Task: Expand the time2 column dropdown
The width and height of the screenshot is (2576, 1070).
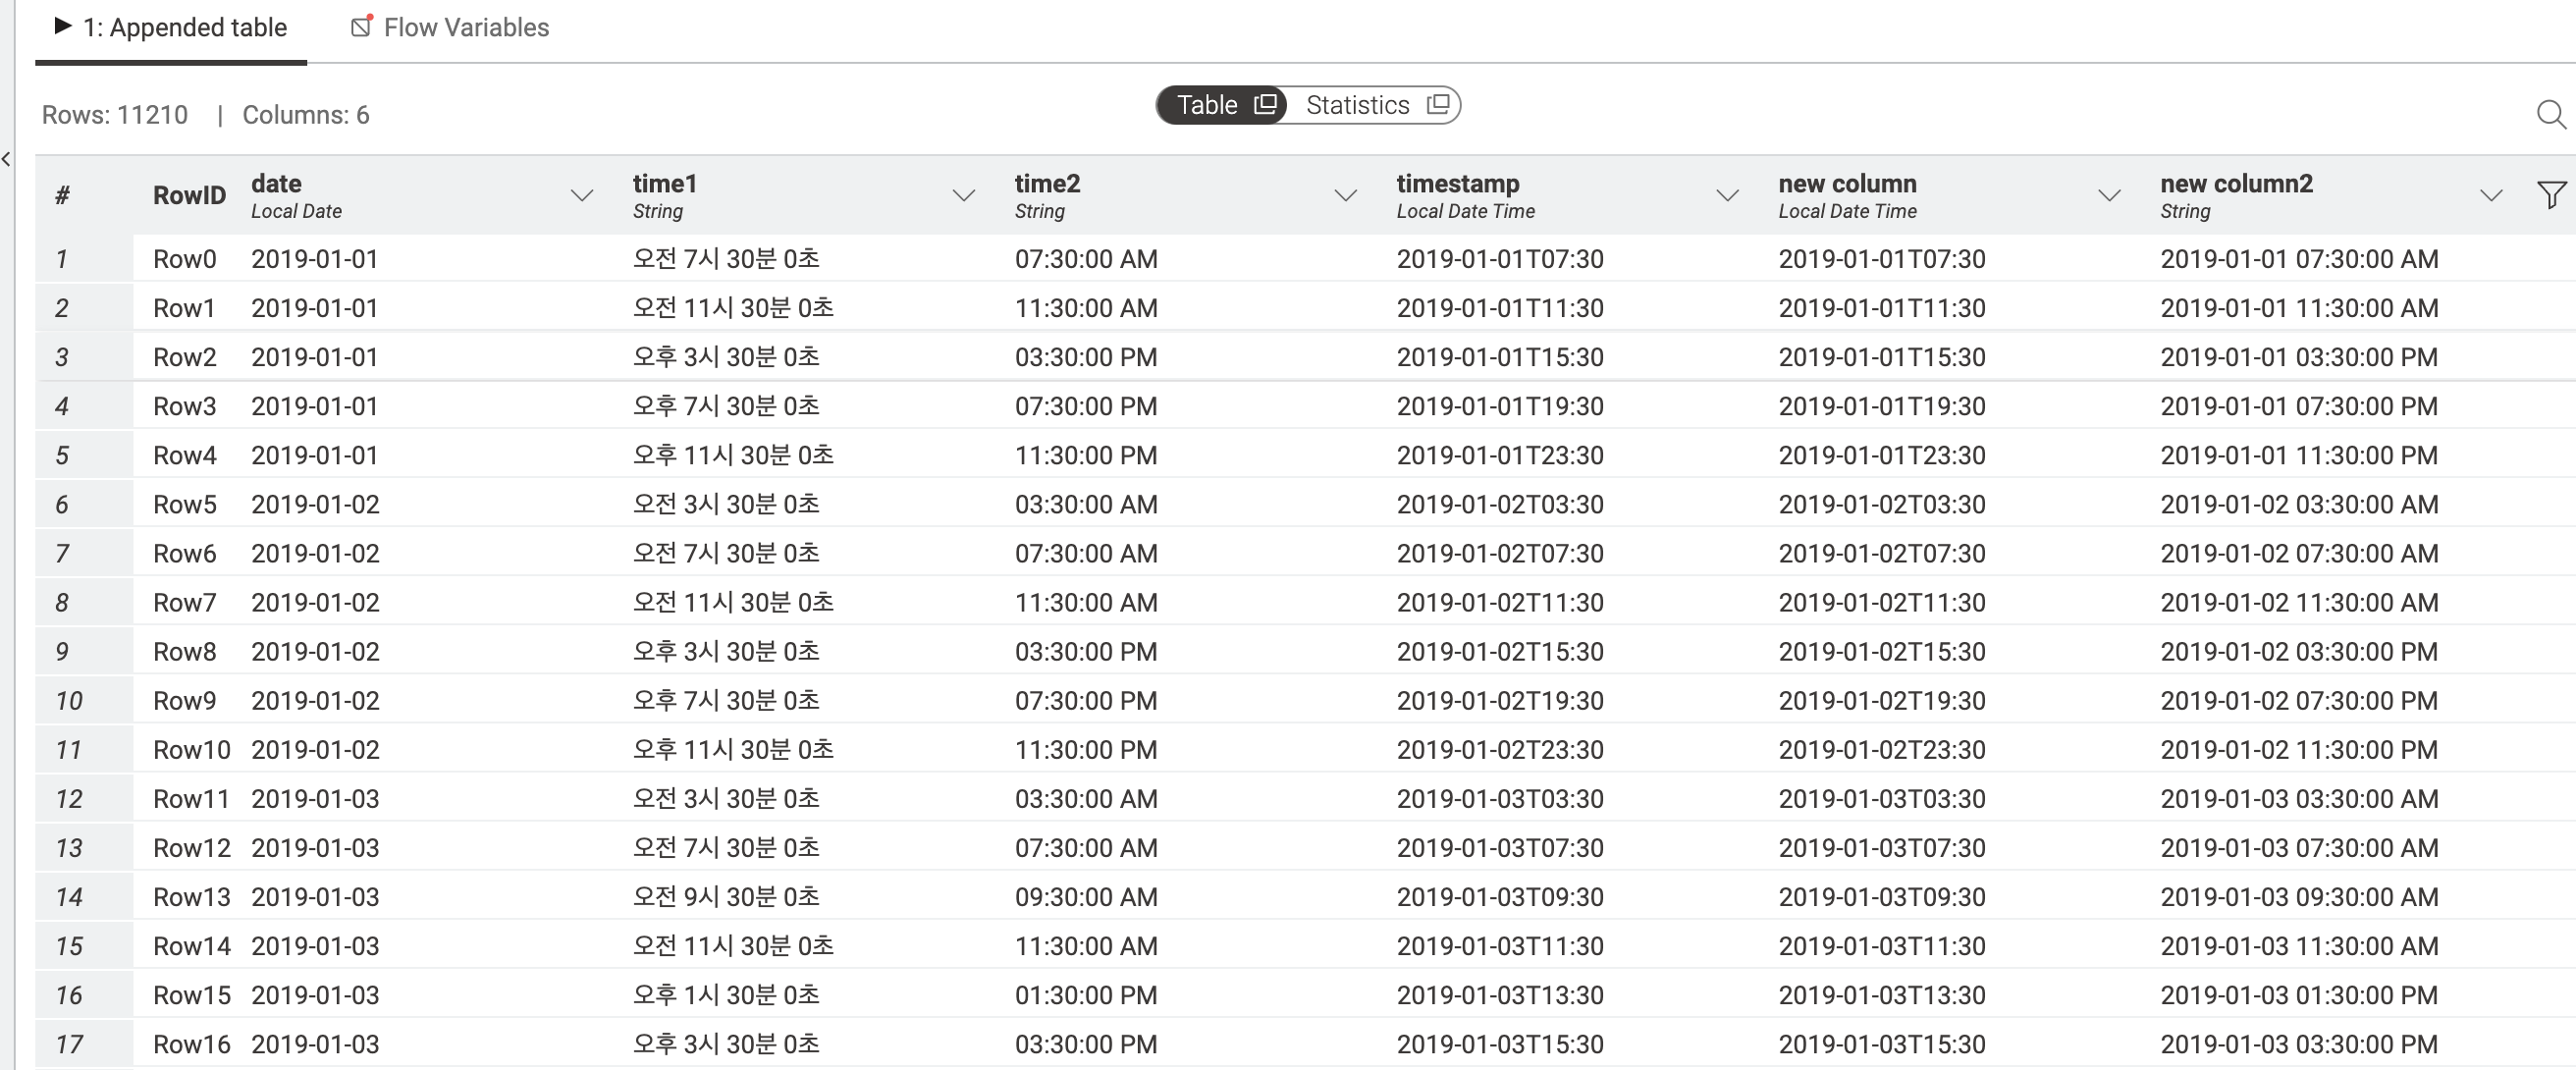Action: point(1345,195)
